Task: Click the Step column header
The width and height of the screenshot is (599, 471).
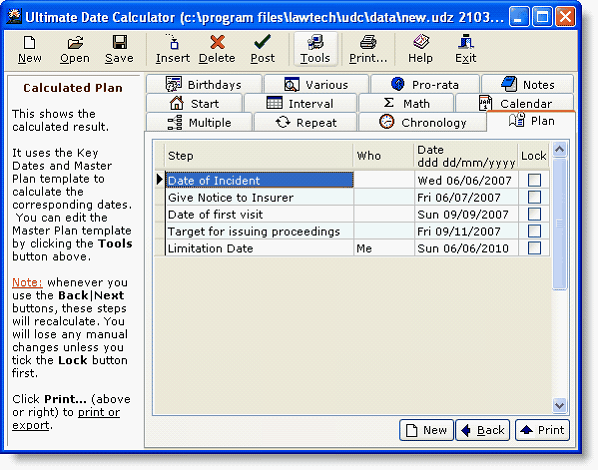Action: click(259, 156)
